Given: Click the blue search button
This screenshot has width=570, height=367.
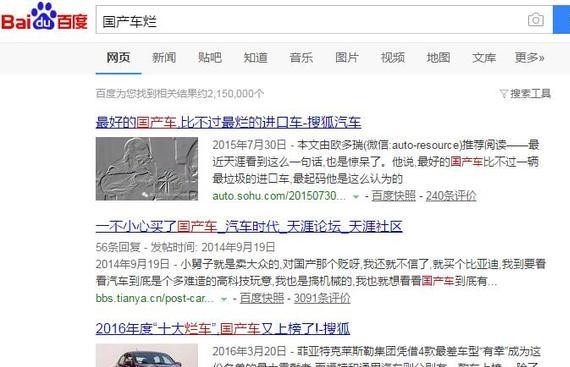Looking at the screenshot, I should coord(562,20).
